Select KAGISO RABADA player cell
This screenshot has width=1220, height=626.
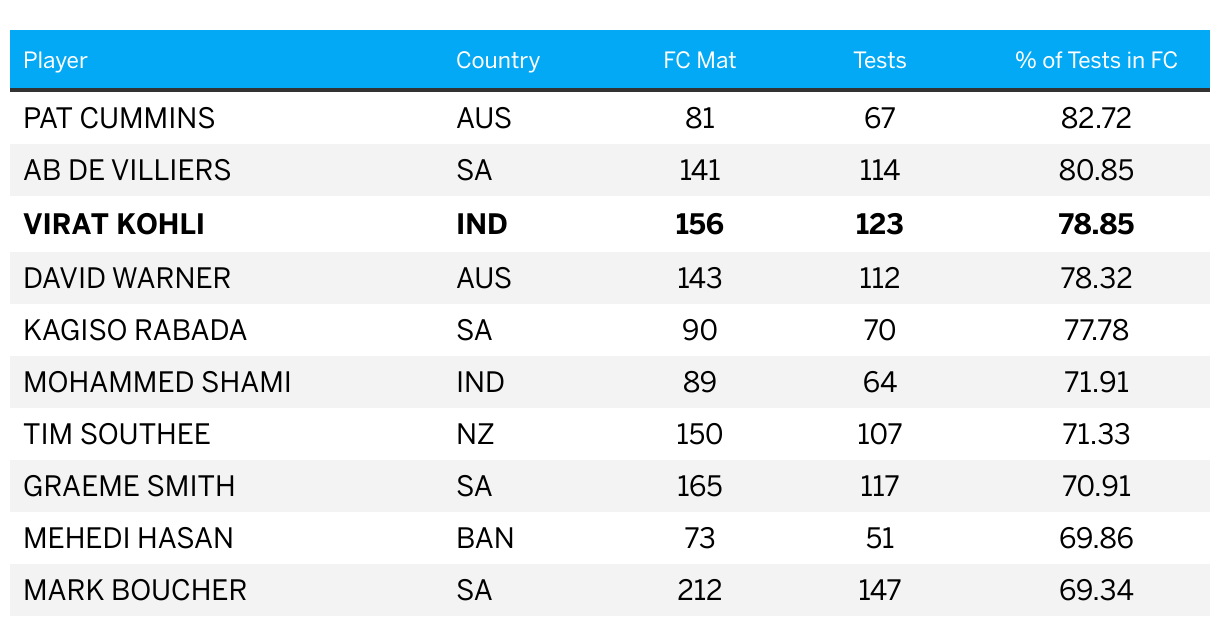(x=135, y=330)
